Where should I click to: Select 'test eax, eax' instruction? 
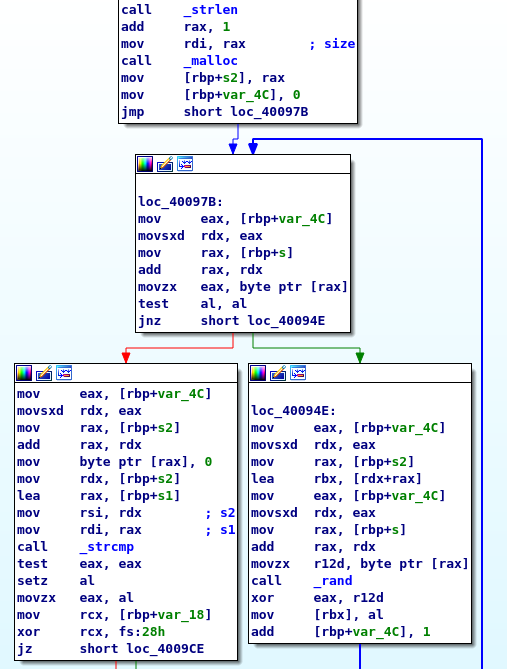(79, 564)
